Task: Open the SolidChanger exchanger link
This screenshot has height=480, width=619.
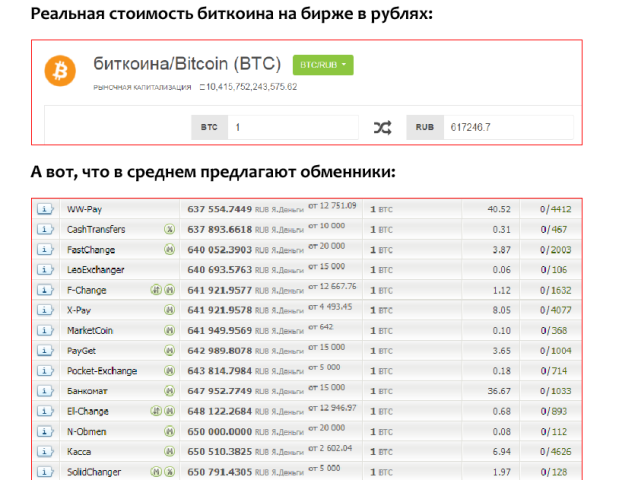Action: click(94, 472)
